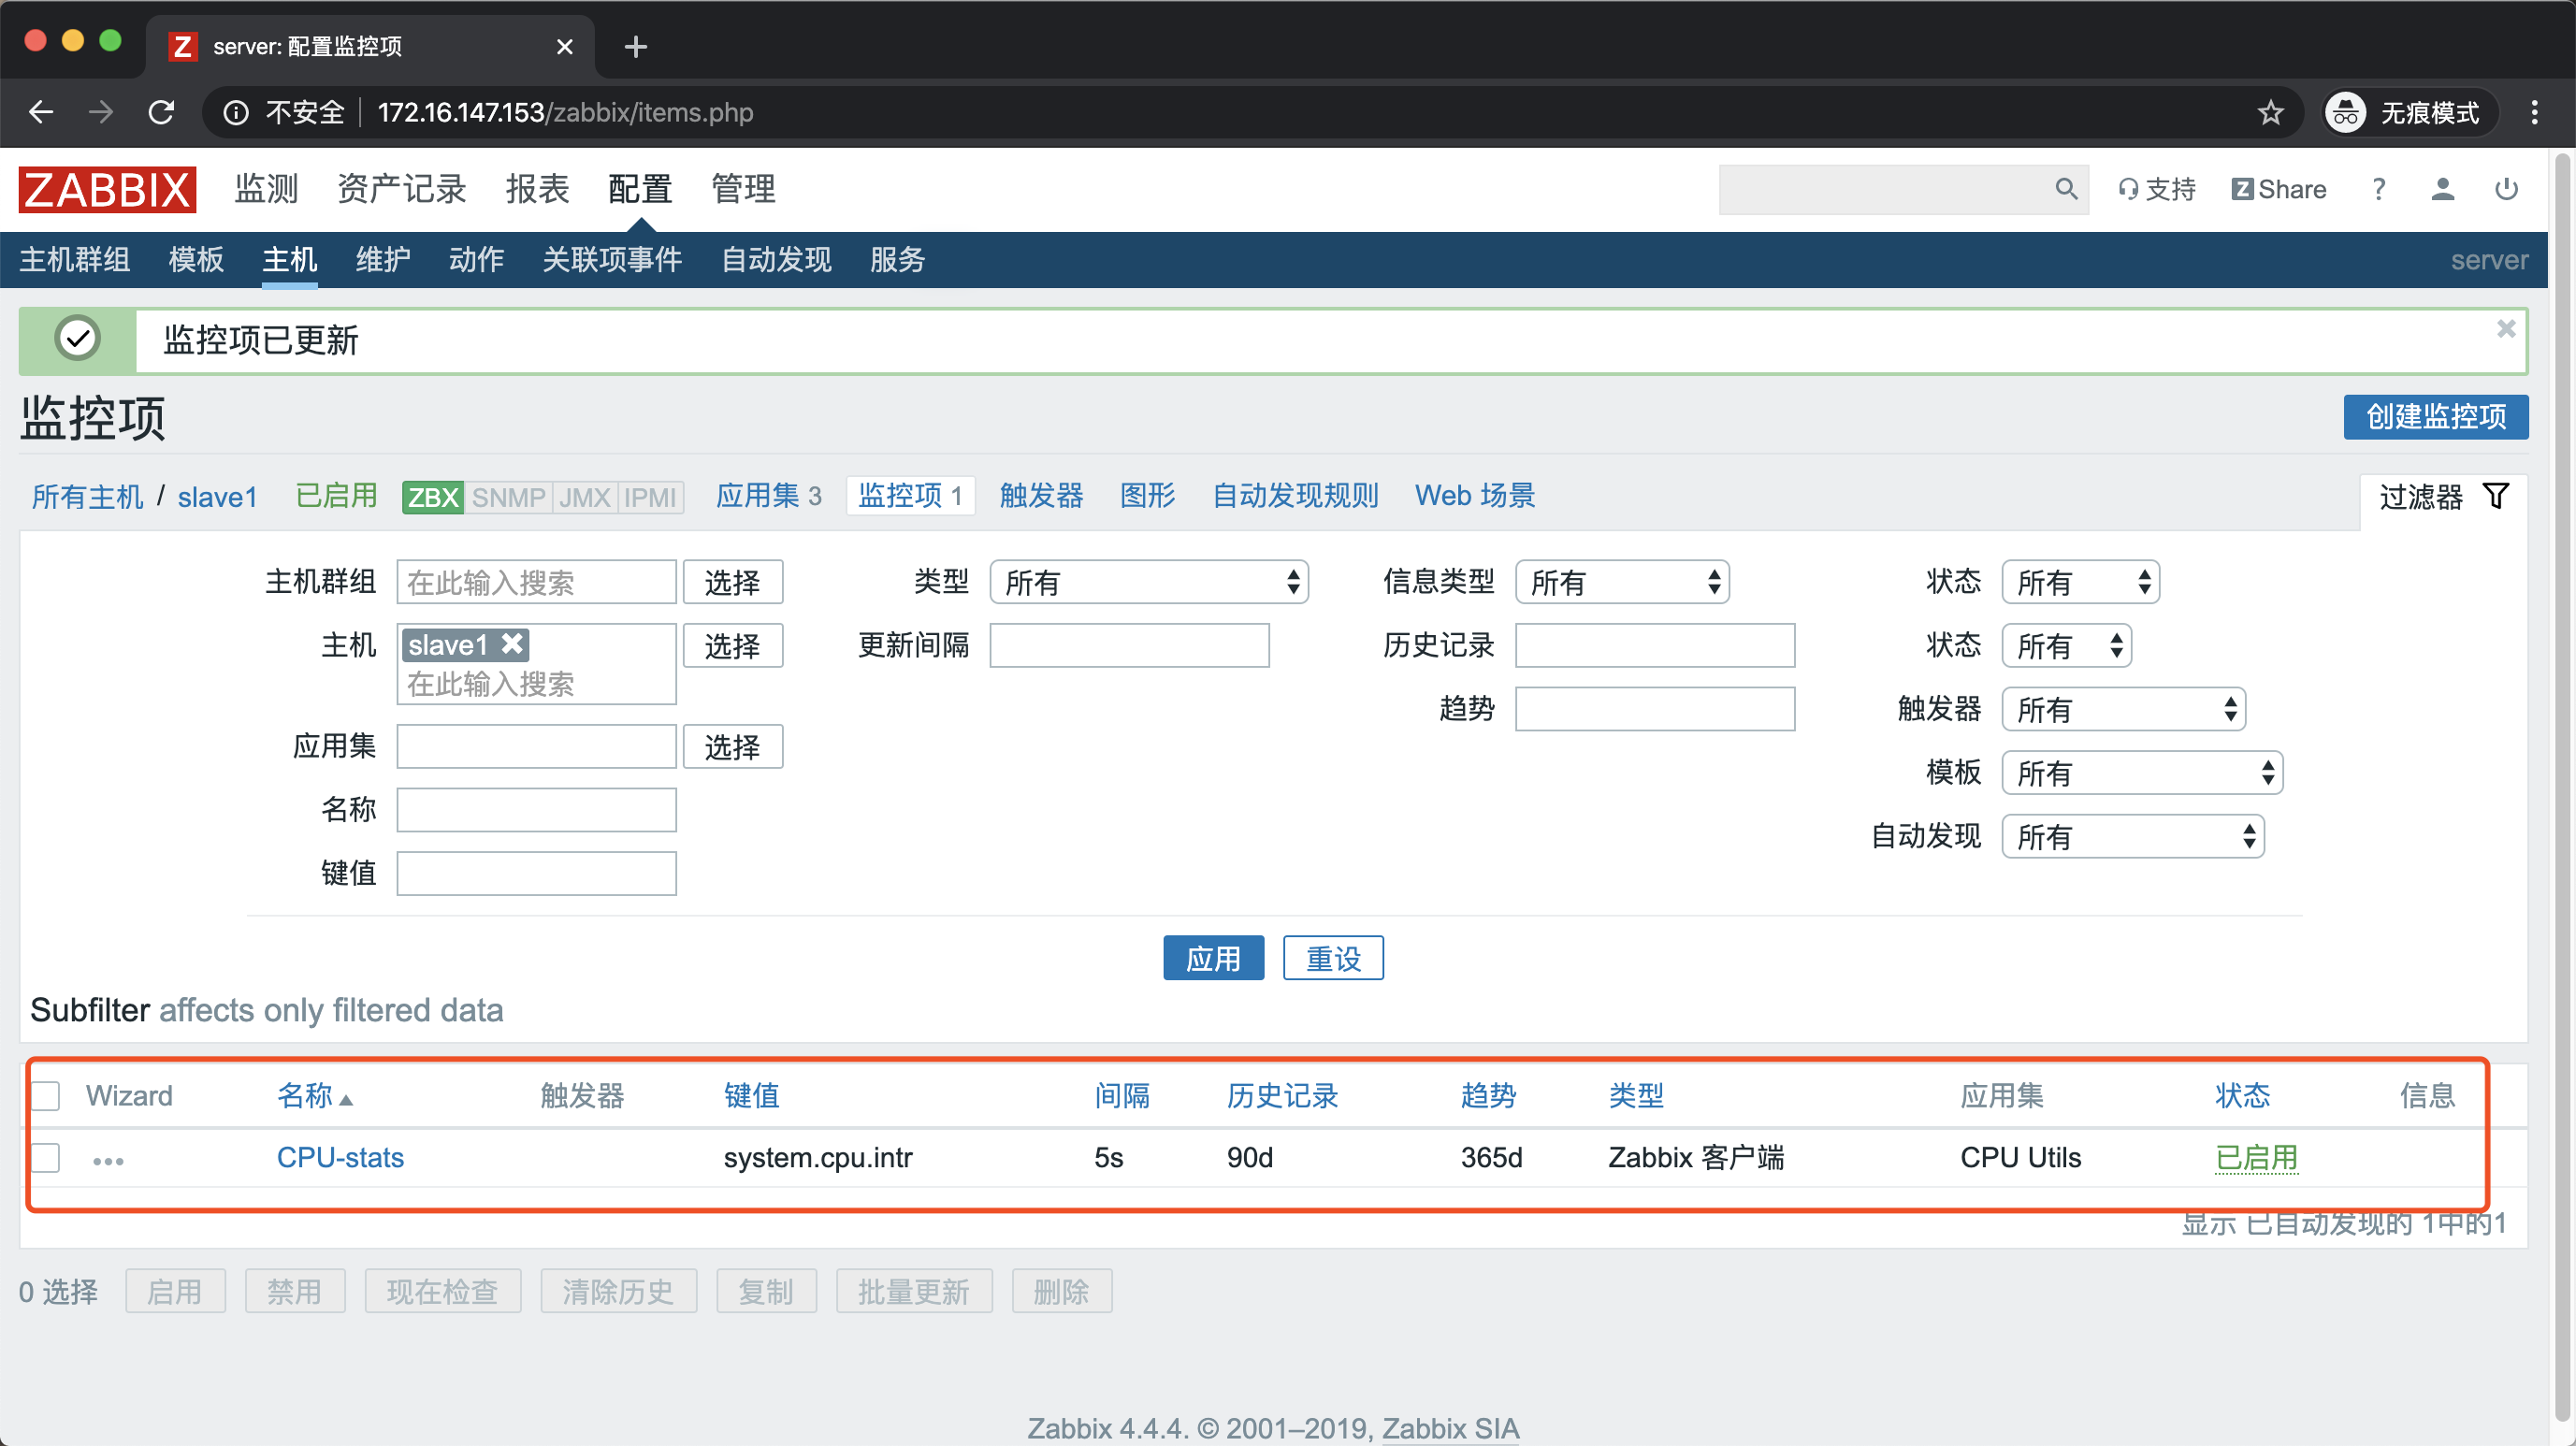This screenshot has width=2576, height=1446.
Task: Toggle the select-all header checkbox
Action: [46, 1095]
